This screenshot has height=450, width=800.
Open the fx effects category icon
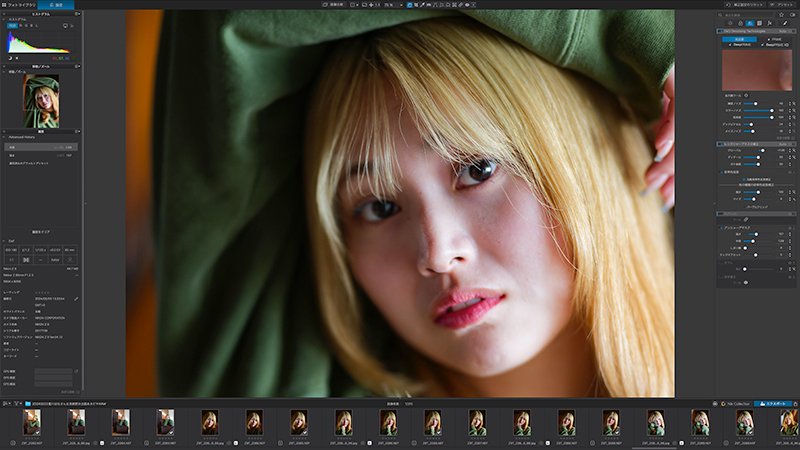coord(769,23)
